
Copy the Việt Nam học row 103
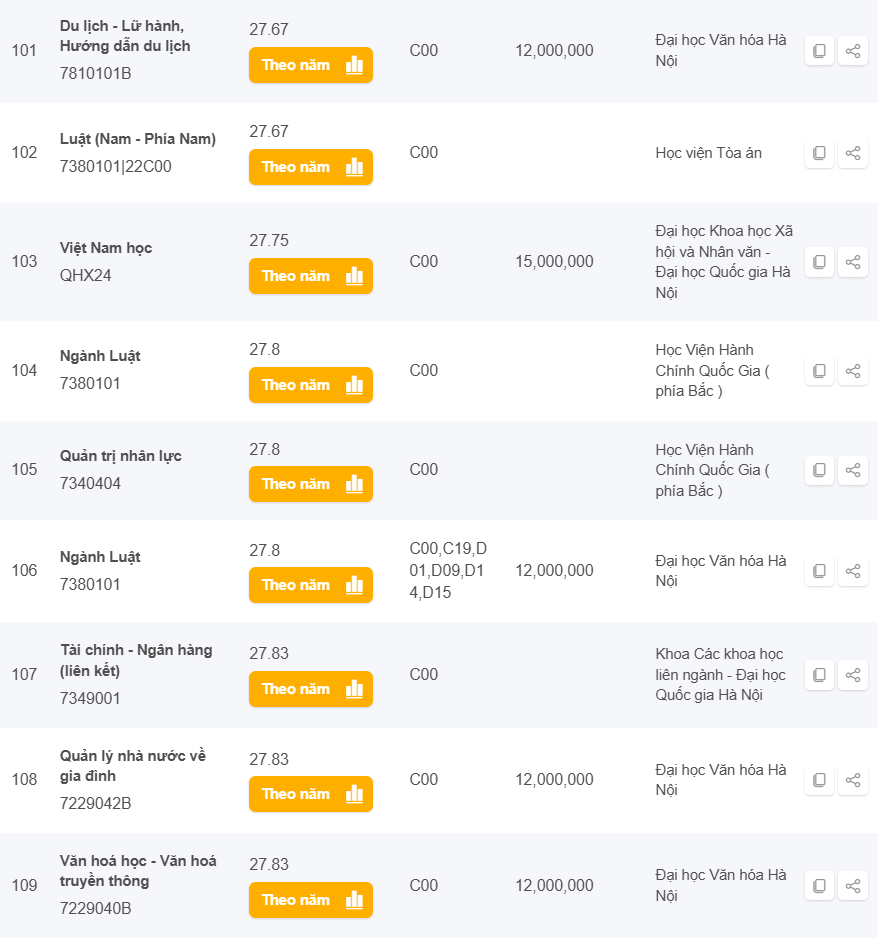coord(819,262)
